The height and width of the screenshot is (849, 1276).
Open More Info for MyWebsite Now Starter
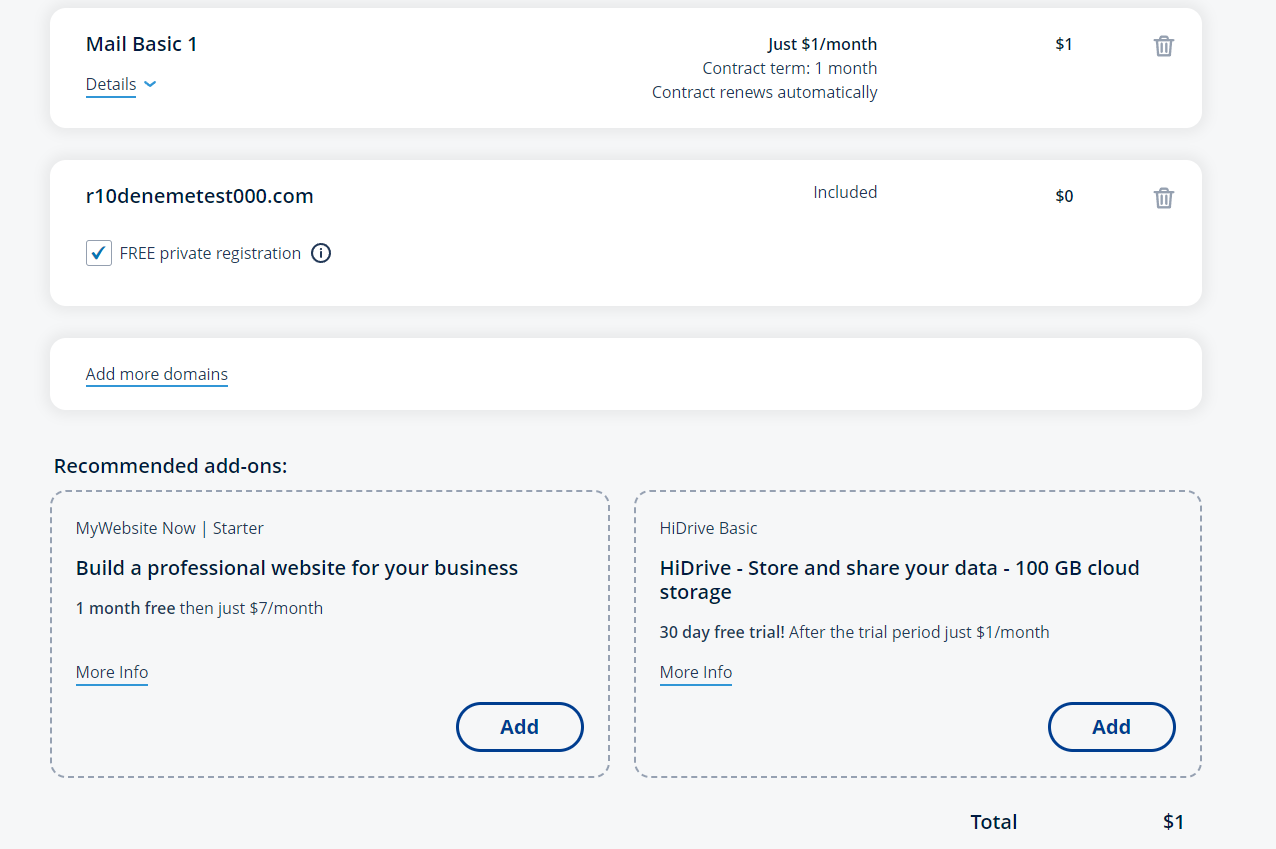[x=112, y=672]
